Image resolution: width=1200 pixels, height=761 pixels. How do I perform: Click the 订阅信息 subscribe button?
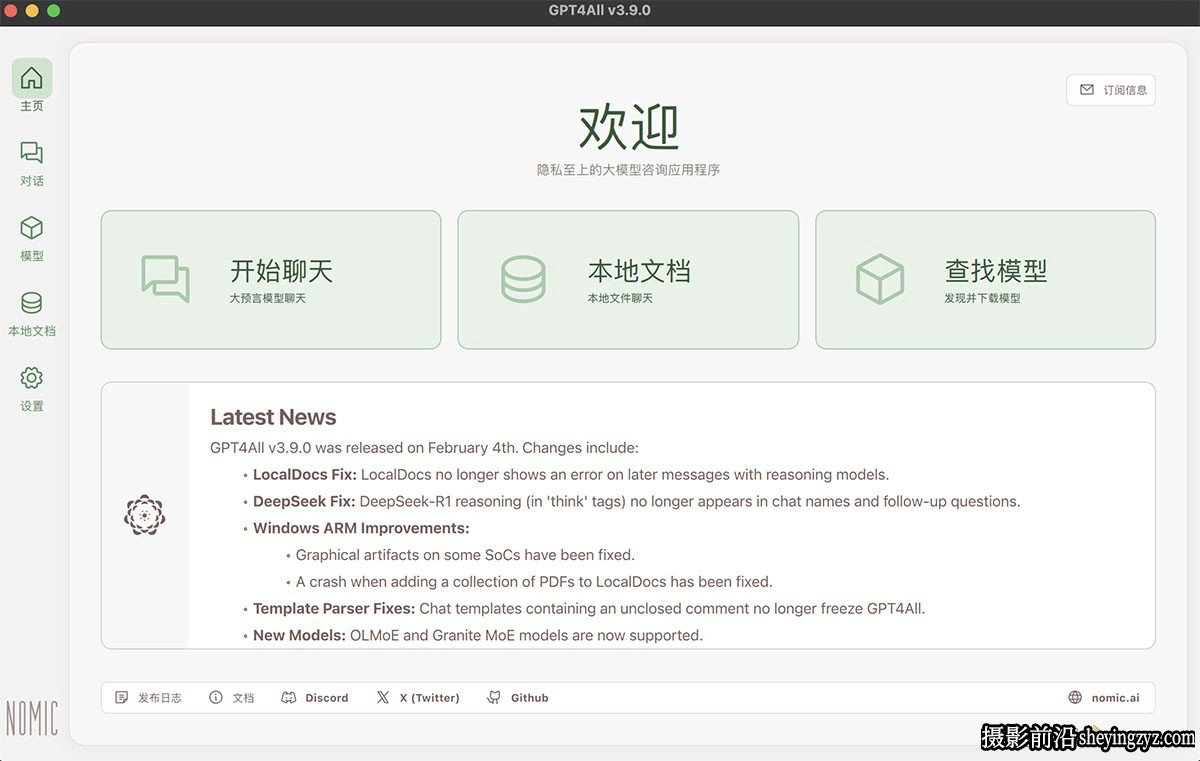(x=1111, y=90)
